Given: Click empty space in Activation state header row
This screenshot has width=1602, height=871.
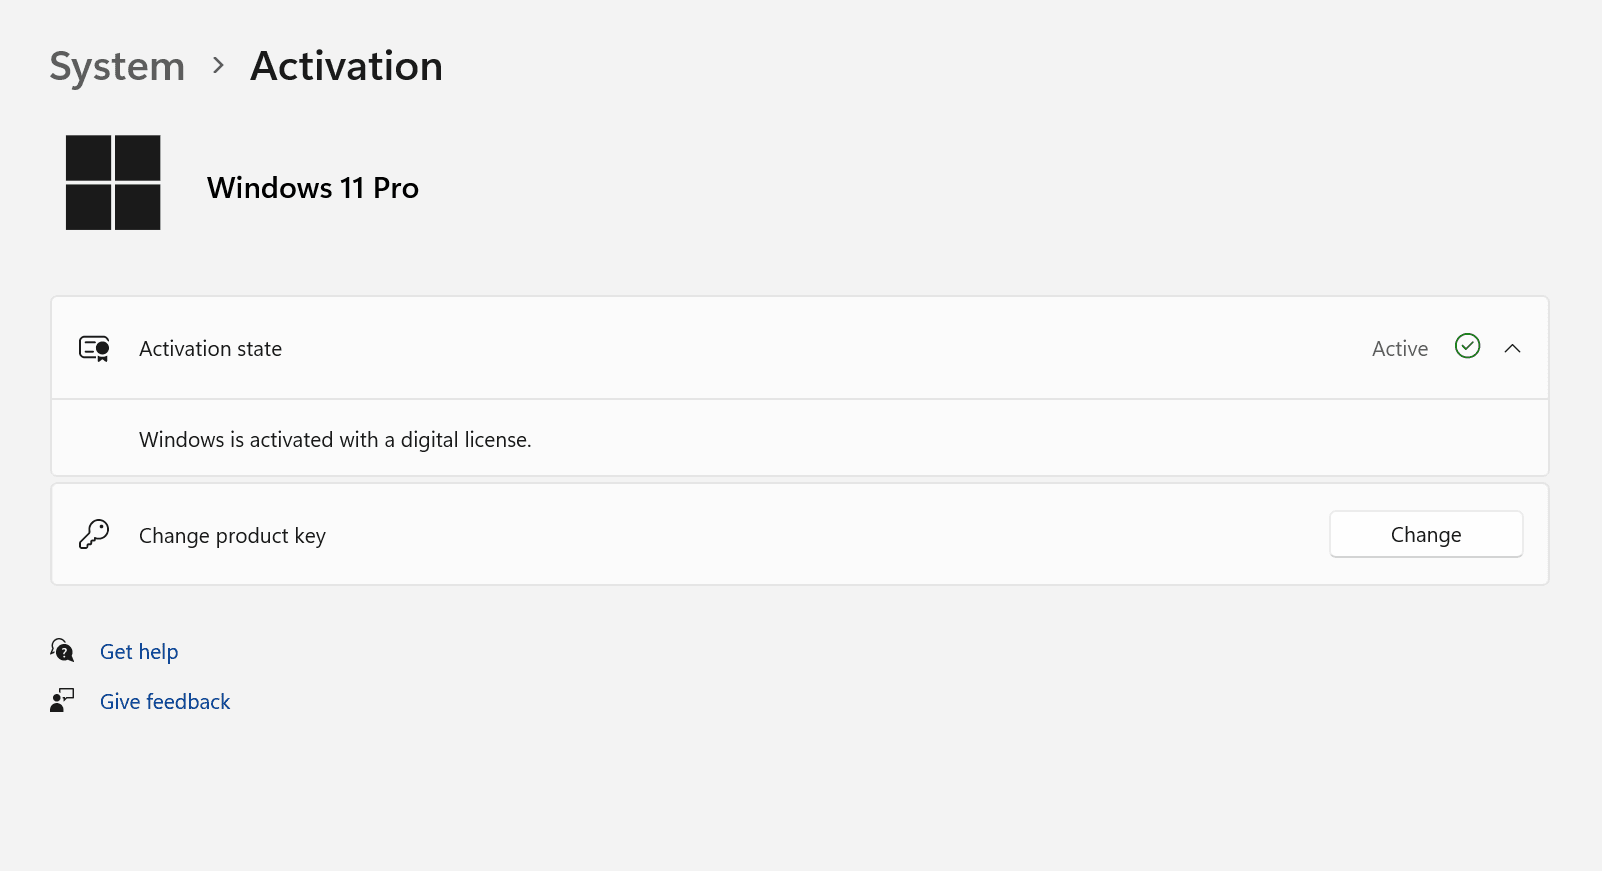Looking at the screenshot, I should (800, 348).
